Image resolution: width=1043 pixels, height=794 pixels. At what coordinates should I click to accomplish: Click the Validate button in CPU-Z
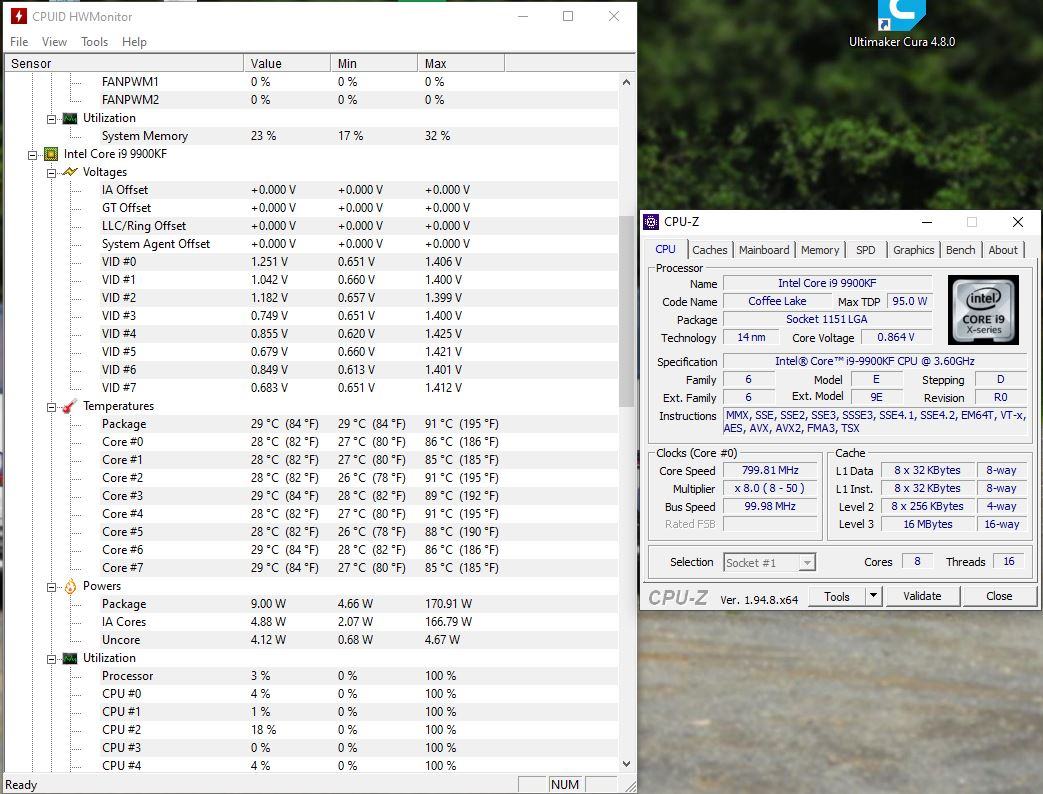point(922,596)
